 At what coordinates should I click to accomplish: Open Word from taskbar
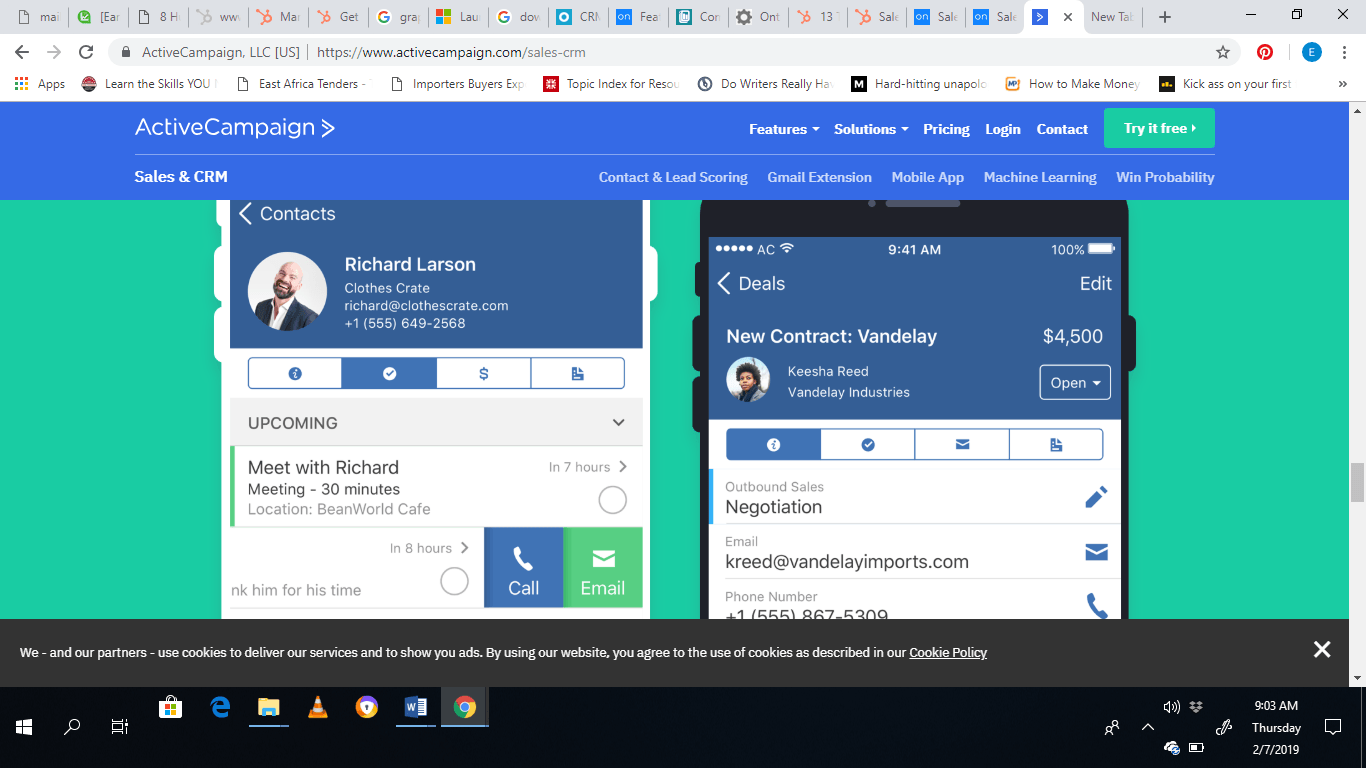point(416,707)
